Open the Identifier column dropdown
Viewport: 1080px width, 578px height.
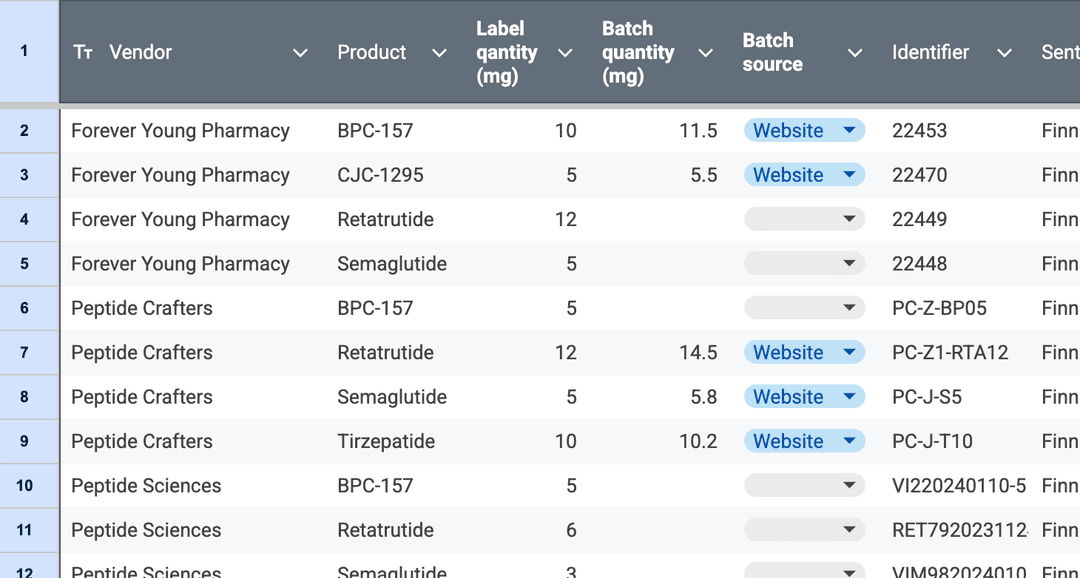[x=1004, y=53]
